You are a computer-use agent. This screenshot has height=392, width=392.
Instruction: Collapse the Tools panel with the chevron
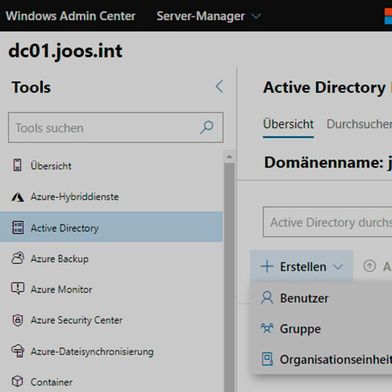(219, 87)
